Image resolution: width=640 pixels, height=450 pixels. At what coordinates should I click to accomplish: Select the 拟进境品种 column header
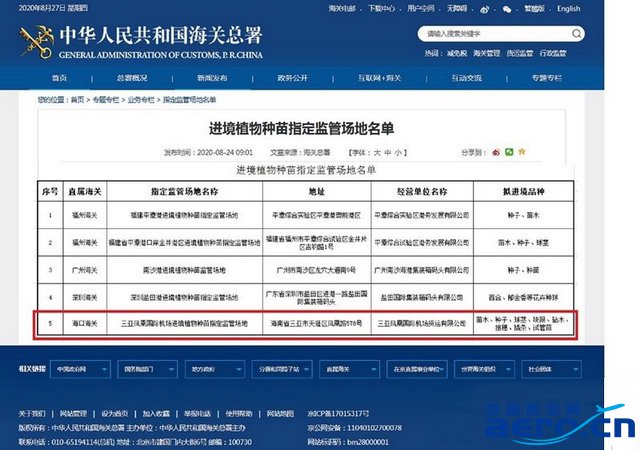[x=524, y=192]
